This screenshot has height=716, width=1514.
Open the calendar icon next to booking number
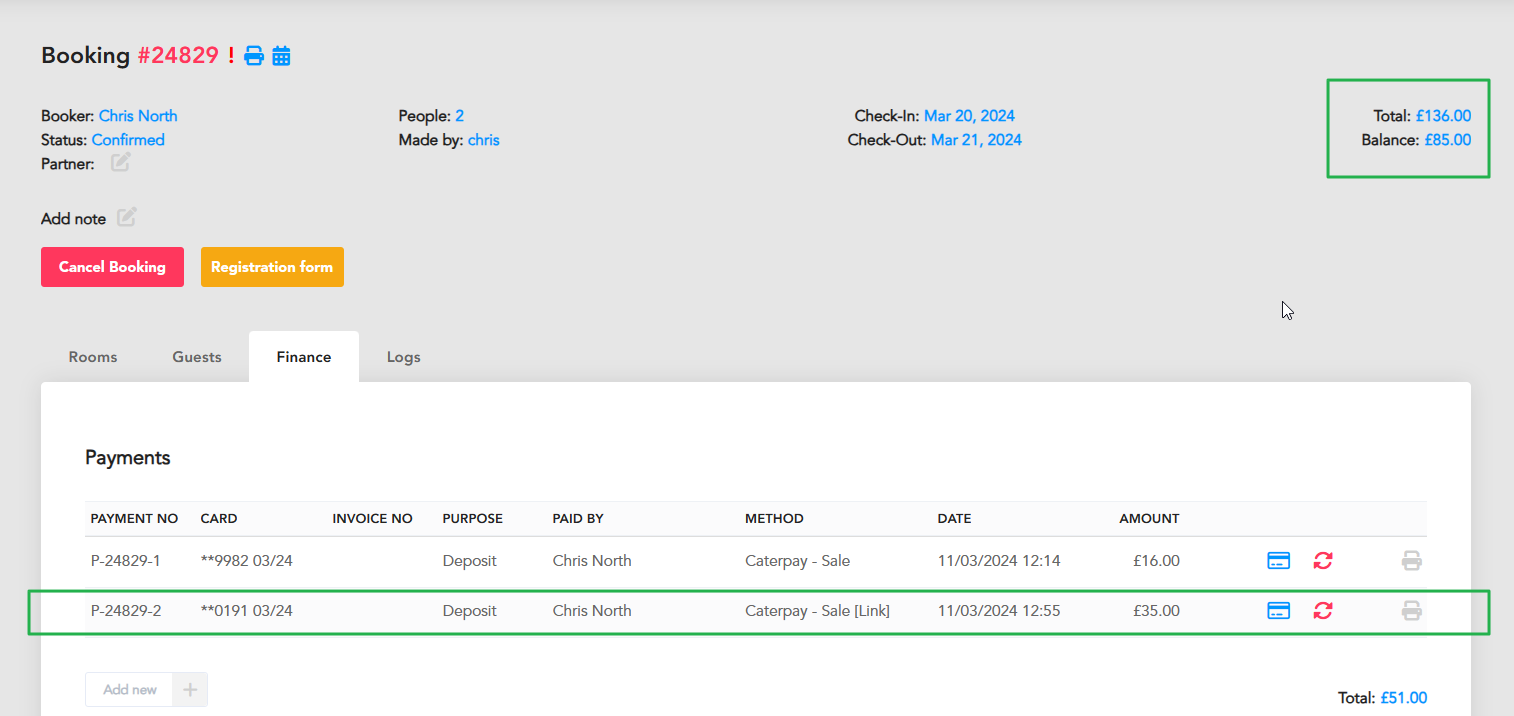pyautogui.click(x=281, y=56)
